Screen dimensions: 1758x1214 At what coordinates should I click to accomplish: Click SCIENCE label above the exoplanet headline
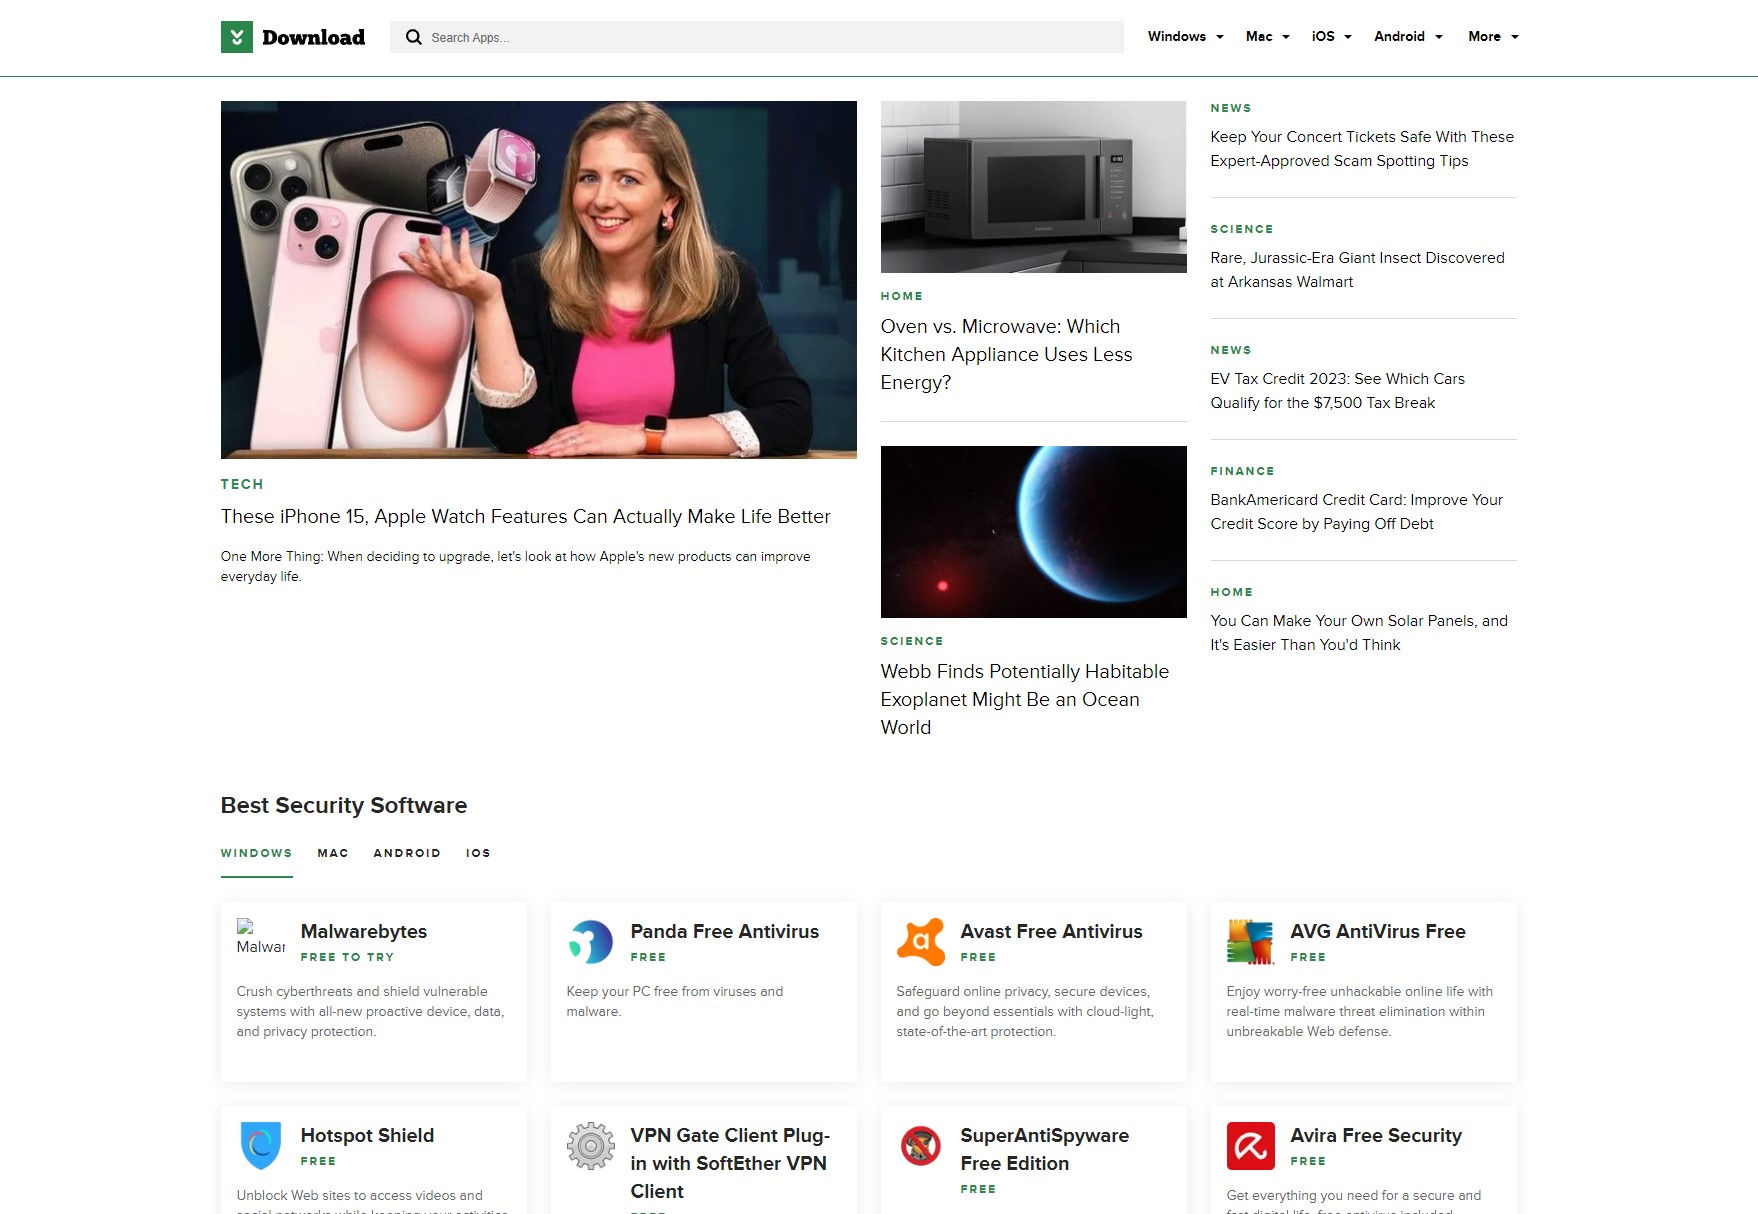pos(912,641)
